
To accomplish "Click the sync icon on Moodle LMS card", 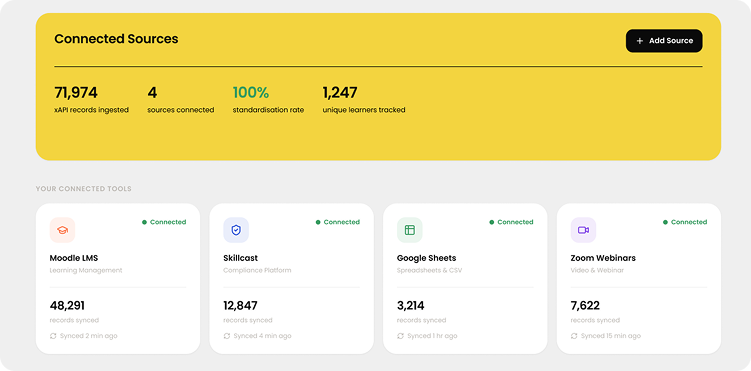I will pyautogui.click(x=53, y=336).
